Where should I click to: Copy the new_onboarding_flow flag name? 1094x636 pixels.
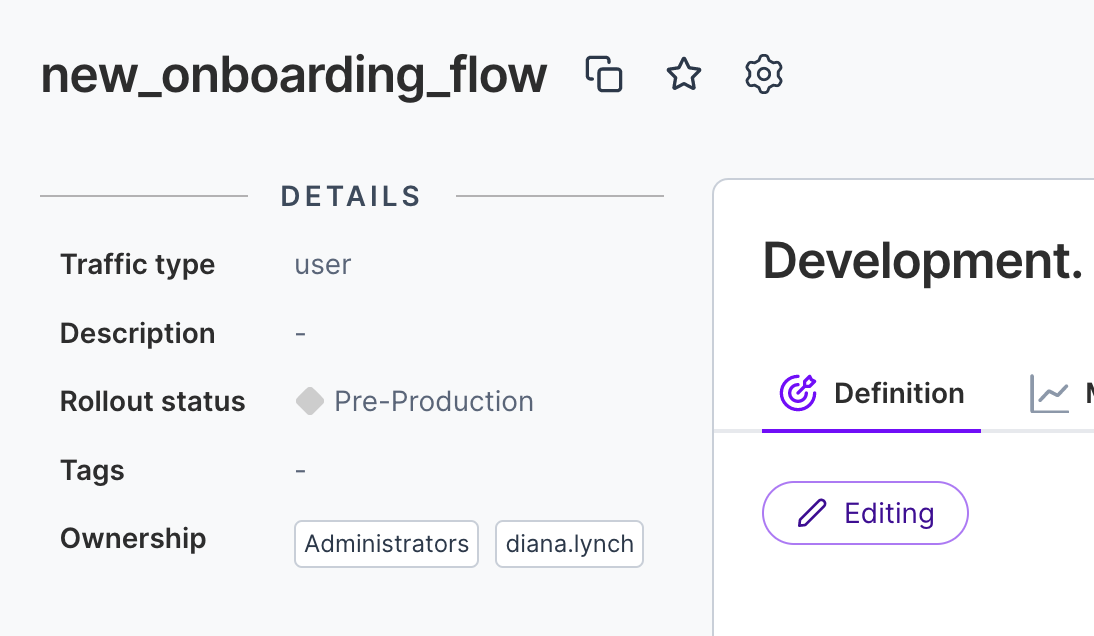point(604,75)
